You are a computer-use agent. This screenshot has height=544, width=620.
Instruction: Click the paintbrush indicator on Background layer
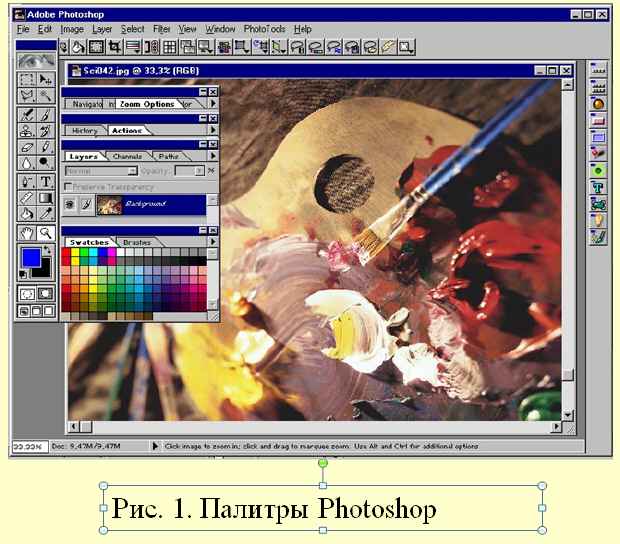click(x=86, y=204)
